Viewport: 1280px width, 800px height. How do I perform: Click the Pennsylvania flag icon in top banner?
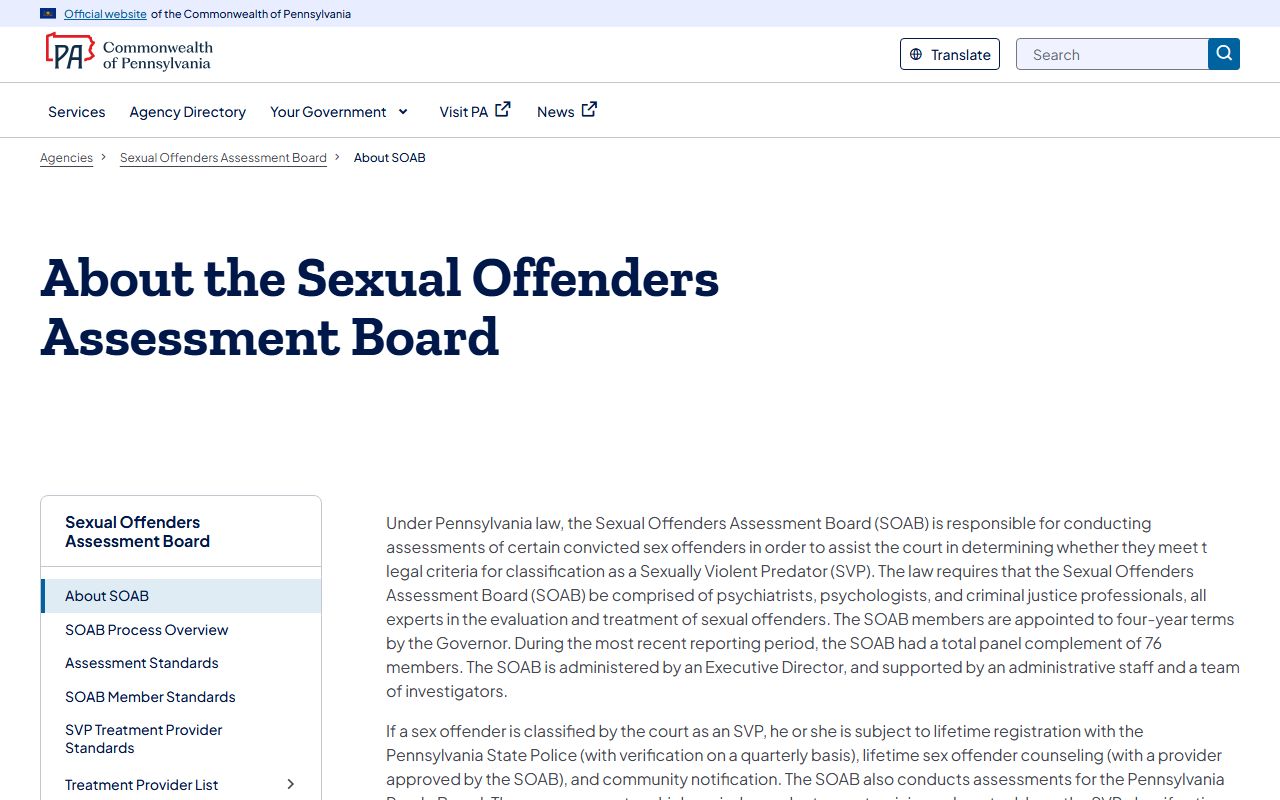[48, 14]
